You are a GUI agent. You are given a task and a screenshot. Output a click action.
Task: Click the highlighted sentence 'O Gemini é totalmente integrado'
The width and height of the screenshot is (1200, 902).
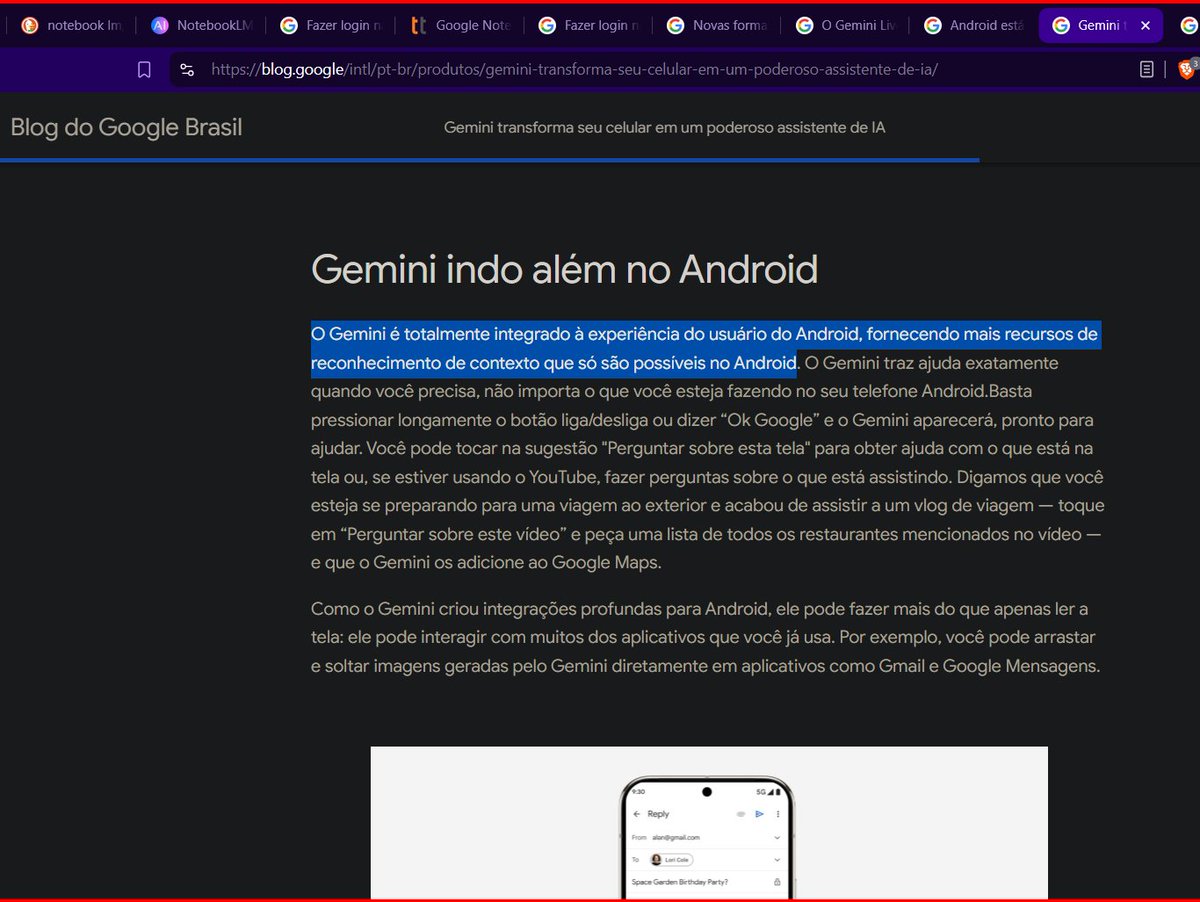tap(705, 347)
